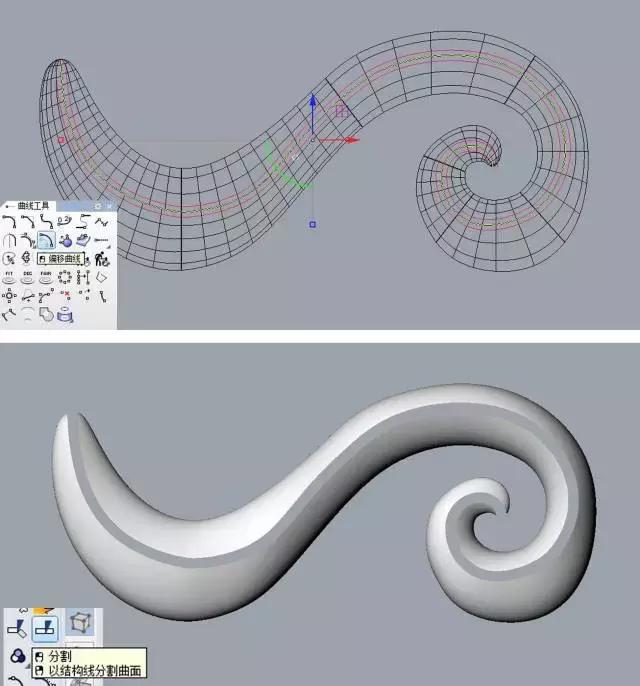
Task: Click the blue square gumball scale handle
Action: pos(313,224)
